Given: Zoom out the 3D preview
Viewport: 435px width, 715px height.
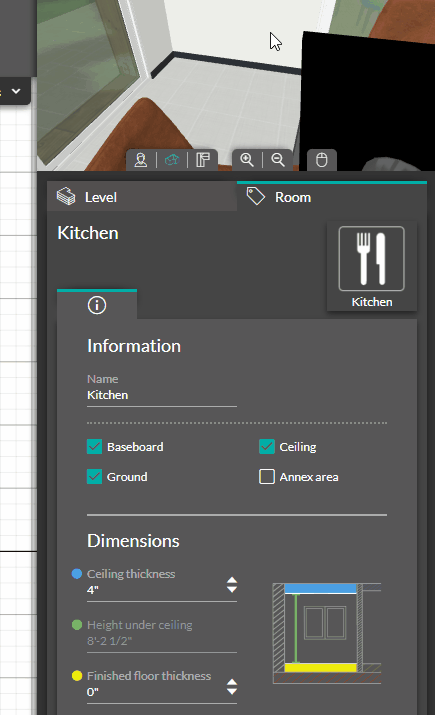Looking at the screenshot, I should point(278,160).
